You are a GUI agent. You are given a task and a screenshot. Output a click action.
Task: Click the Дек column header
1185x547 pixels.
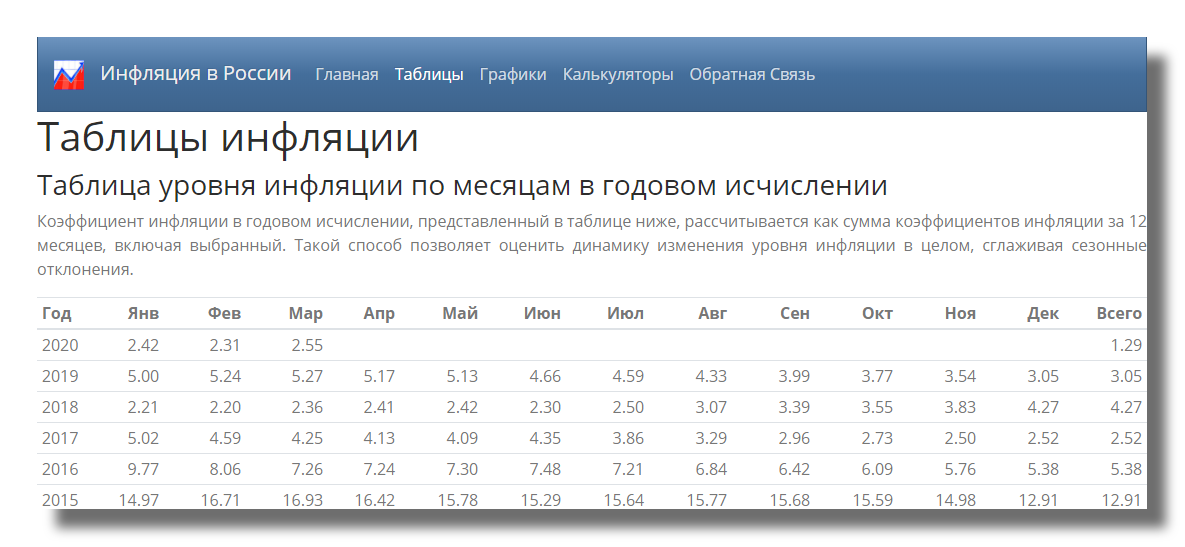pos(1043,314)
